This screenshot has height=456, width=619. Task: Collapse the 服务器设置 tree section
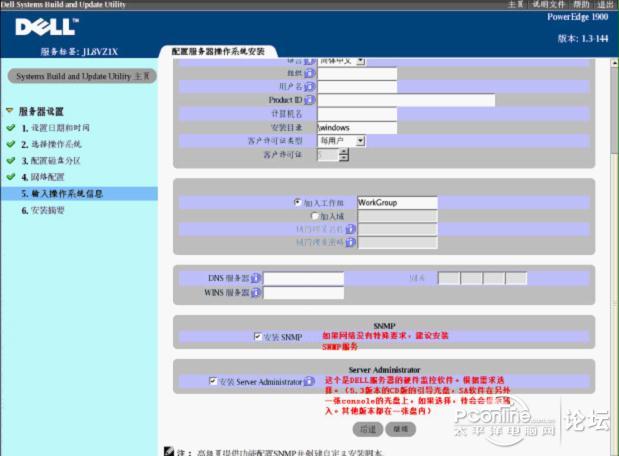point(9,111)
